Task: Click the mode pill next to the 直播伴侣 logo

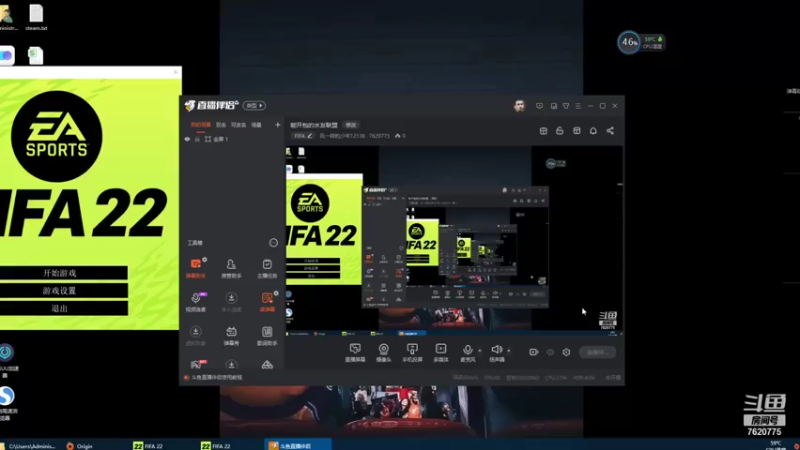Action: 254,106
